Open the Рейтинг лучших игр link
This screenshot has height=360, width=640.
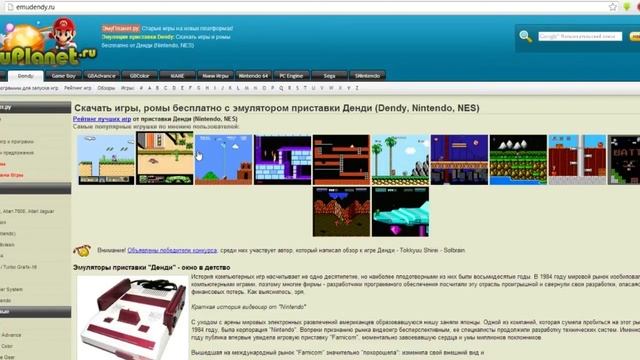pos(102,119)
